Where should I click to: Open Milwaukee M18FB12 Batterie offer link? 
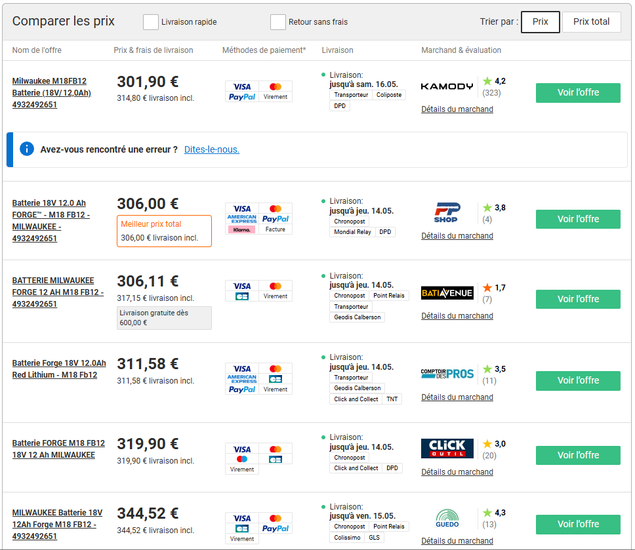51,93
